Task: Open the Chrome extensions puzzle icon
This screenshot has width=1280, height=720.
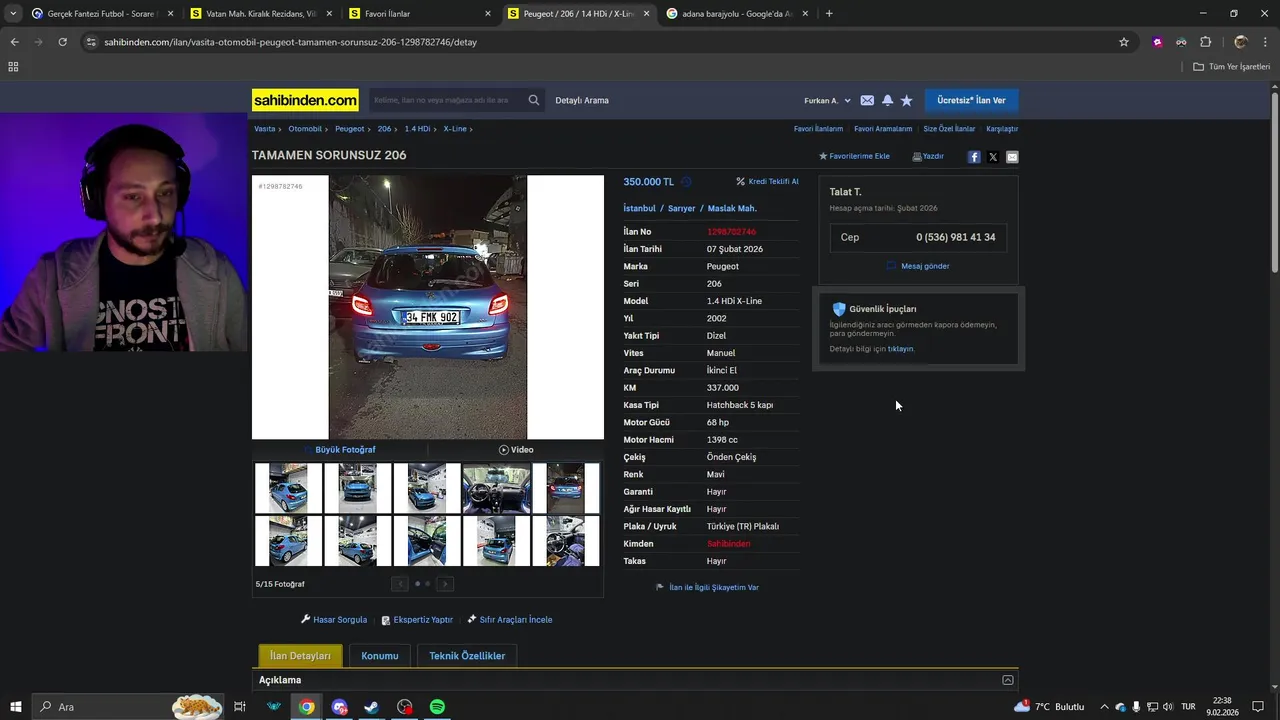Action: [x=1205, y=42]
